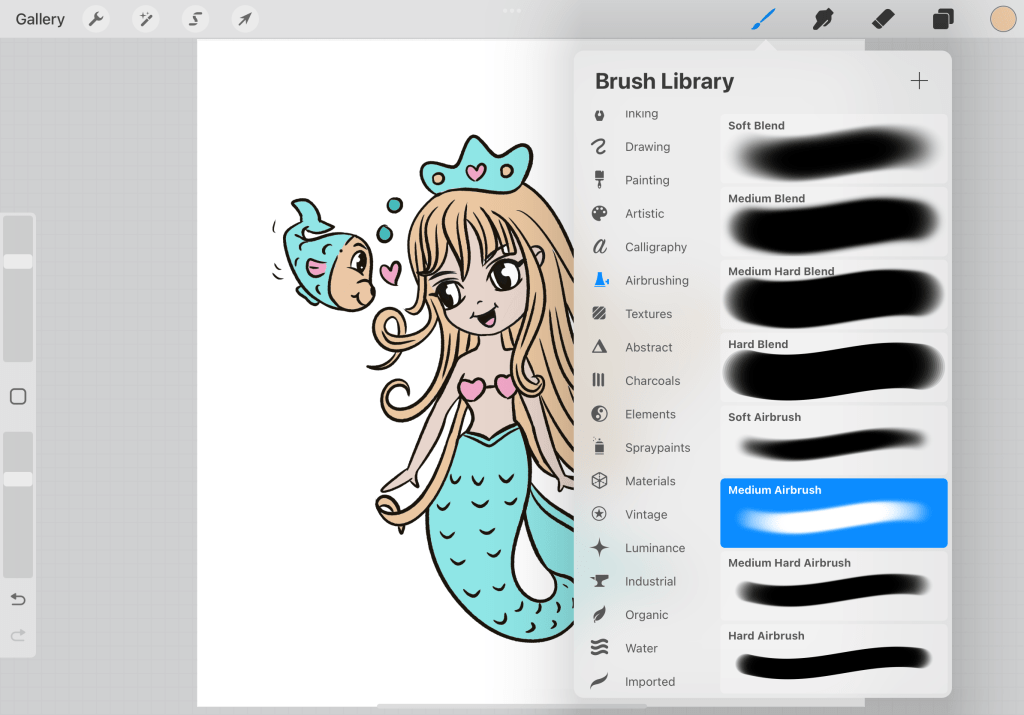Pick the Medium Hard Airbrush brush
This screenshot has width=1024, height=715.
(833, 586)
